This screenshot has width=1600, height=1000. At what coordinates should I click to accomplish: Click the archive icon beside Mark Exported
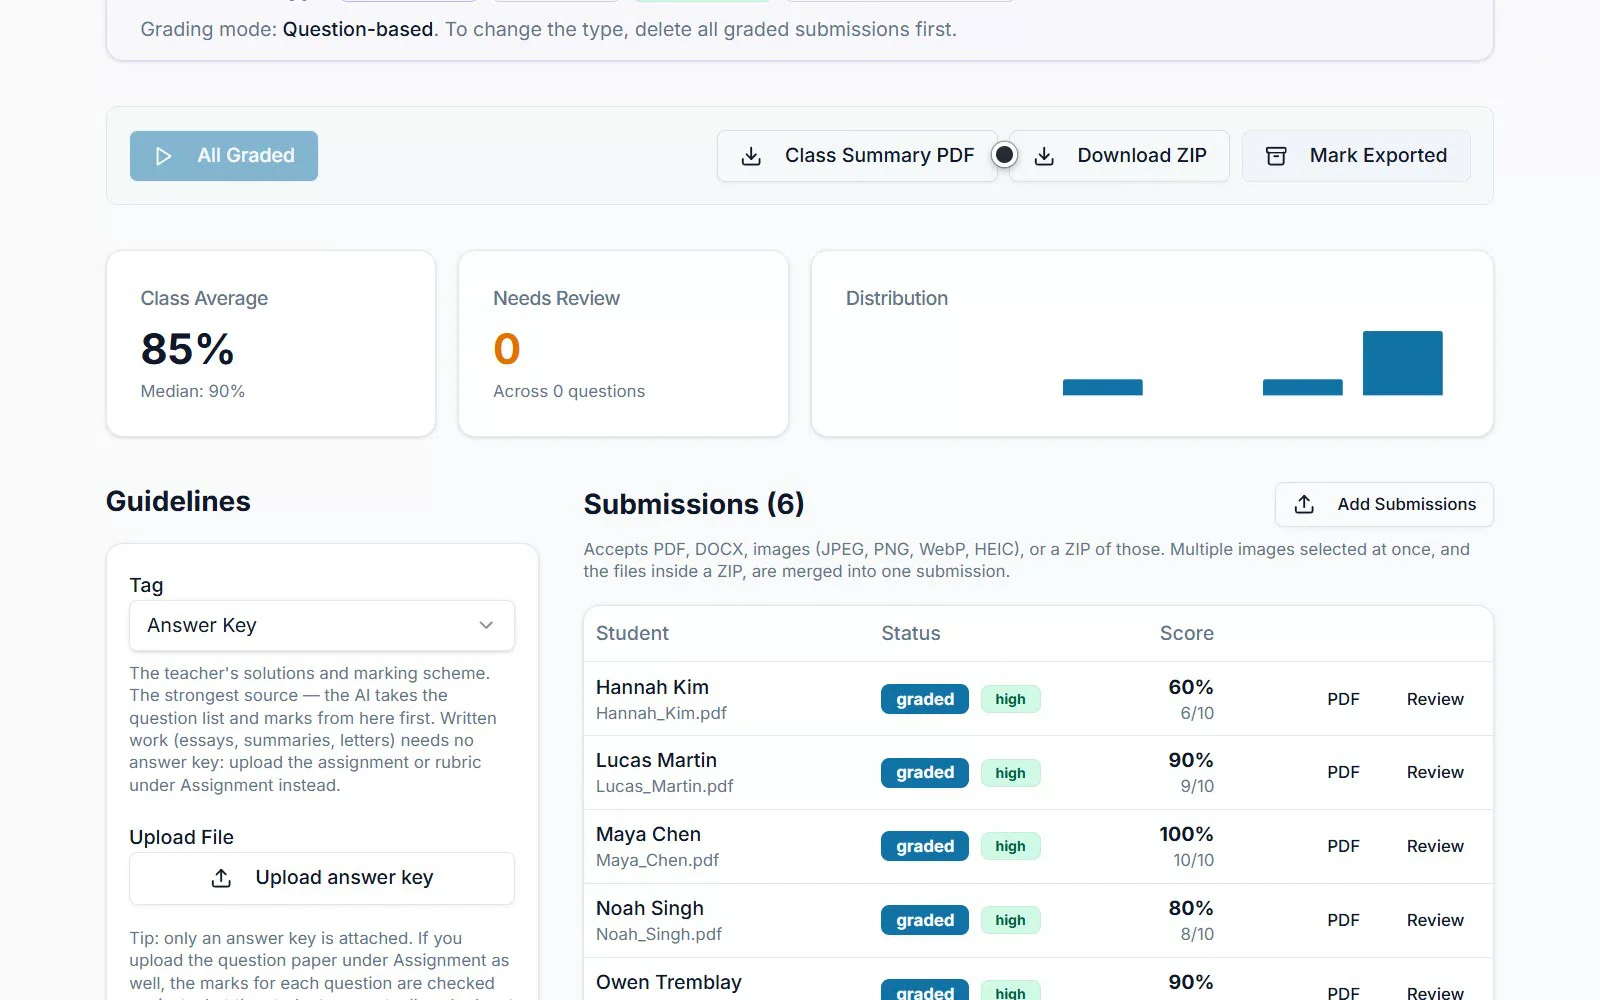[1276, 156]
